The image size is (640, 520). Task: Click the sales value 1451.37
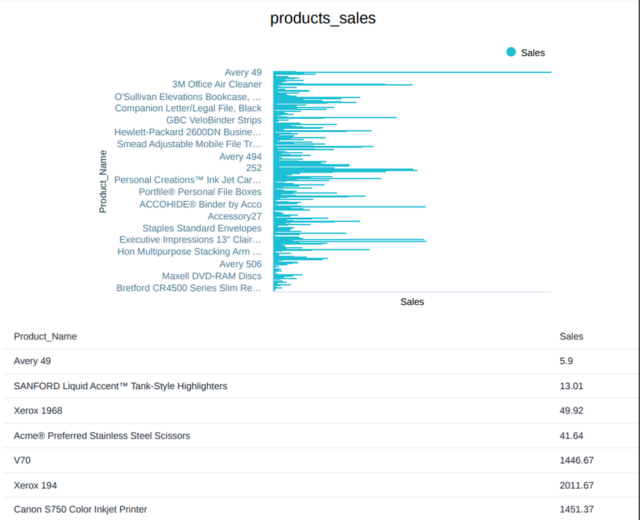[576, 509]
